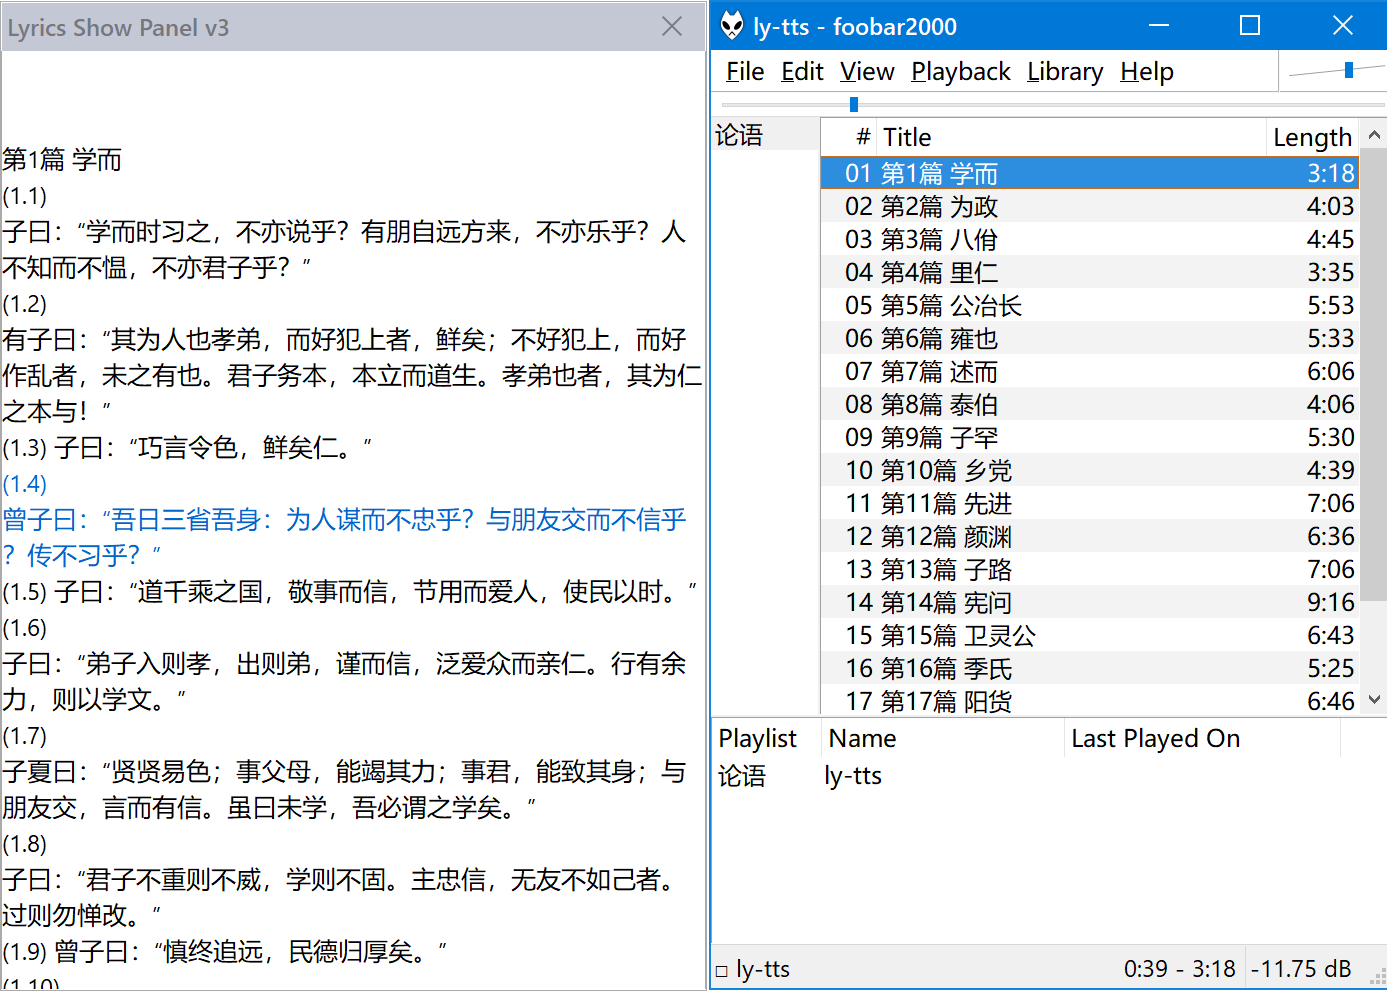1387x991 pixels.
Task: Click the Last Played On column header
Action: pos(1201,738)
